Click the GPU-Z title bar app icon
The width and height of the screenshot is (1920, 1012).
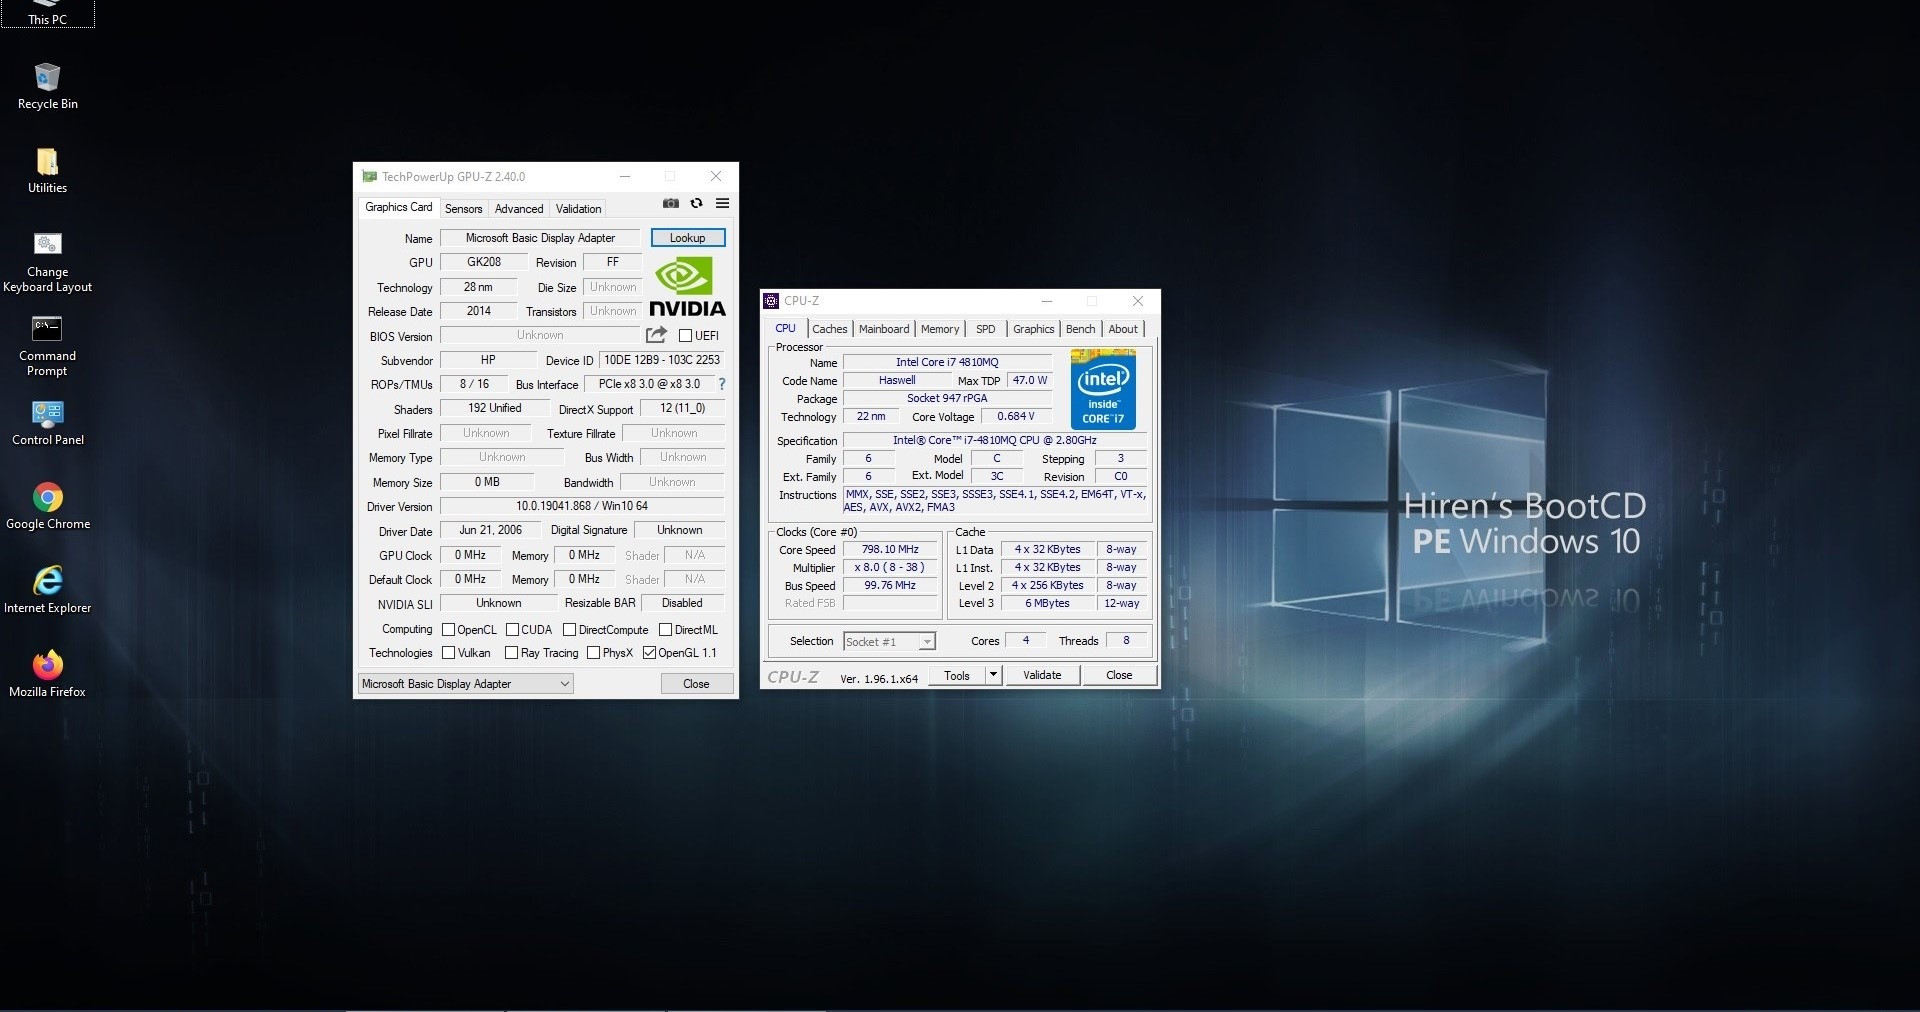[369, 177]
